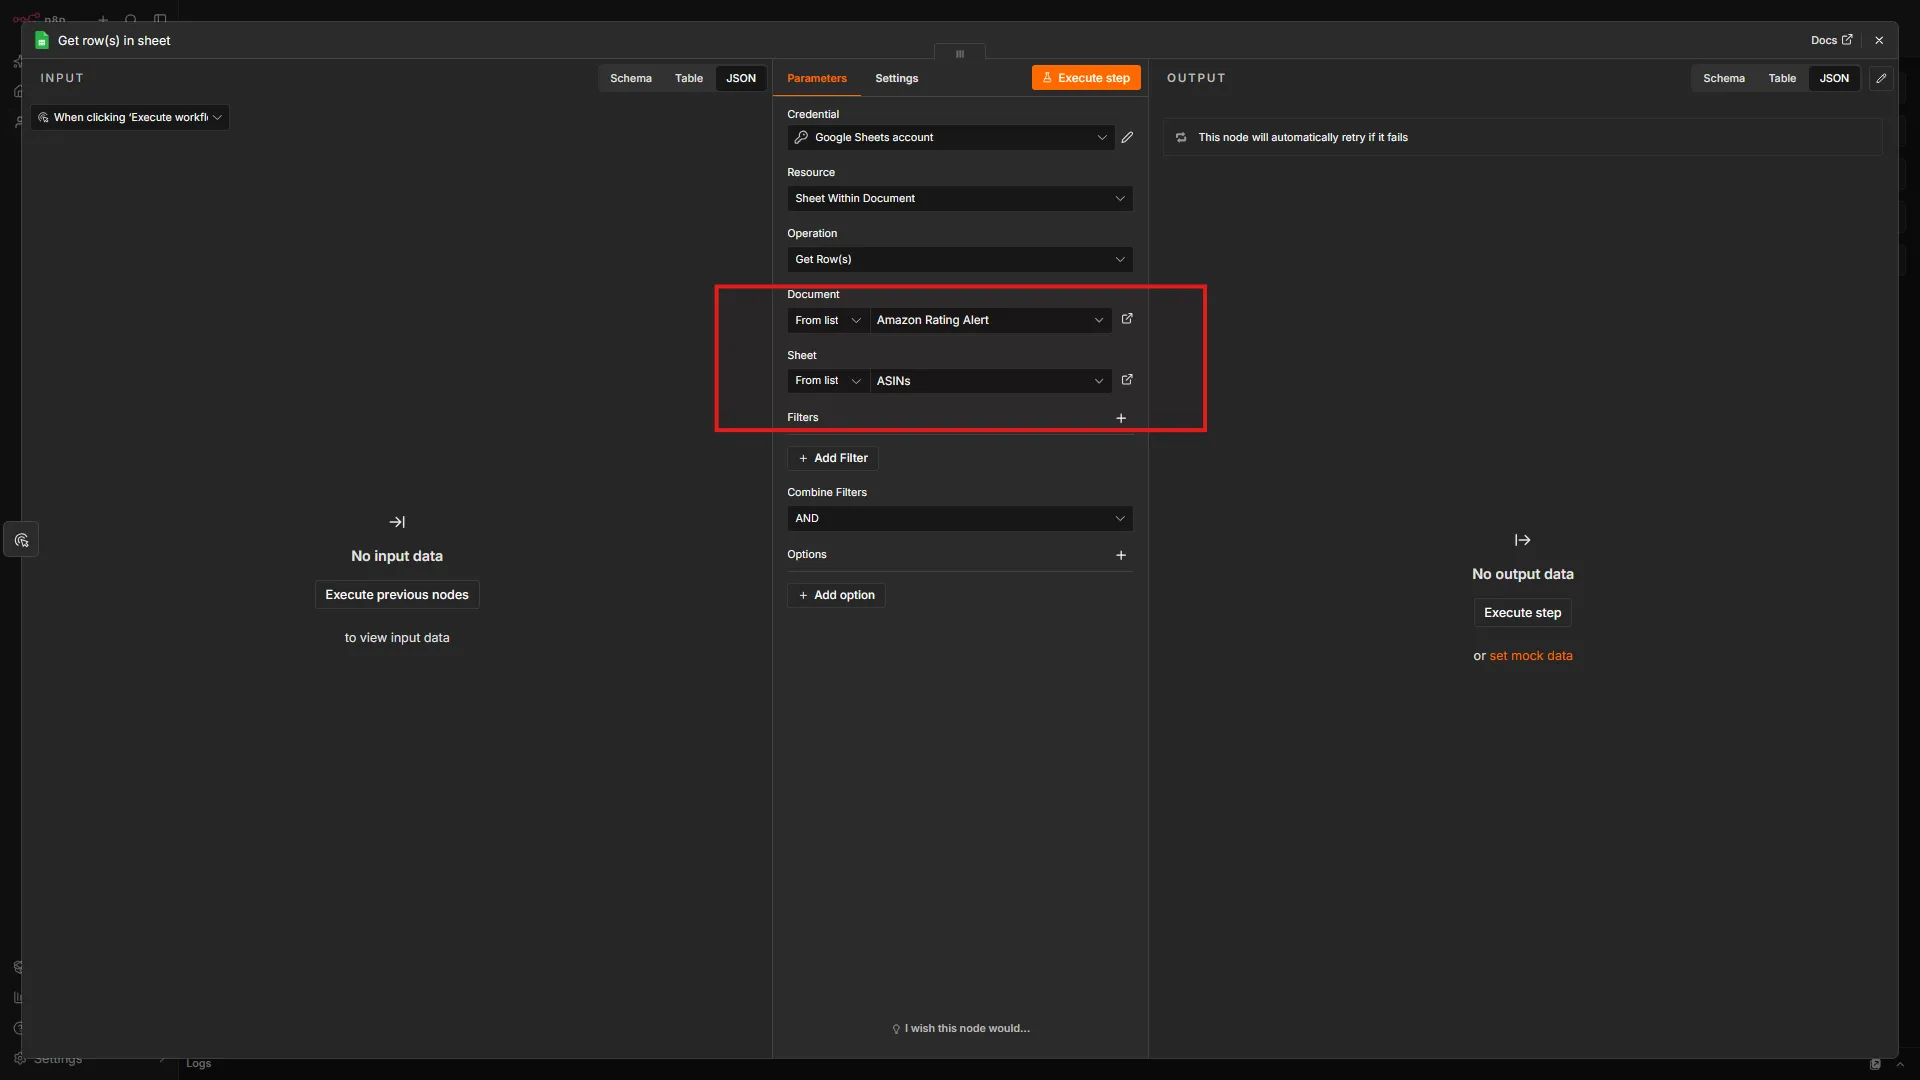The image size is (1920, 1080).
Task: Switch to the Settings tab
Action: [896, 79]
